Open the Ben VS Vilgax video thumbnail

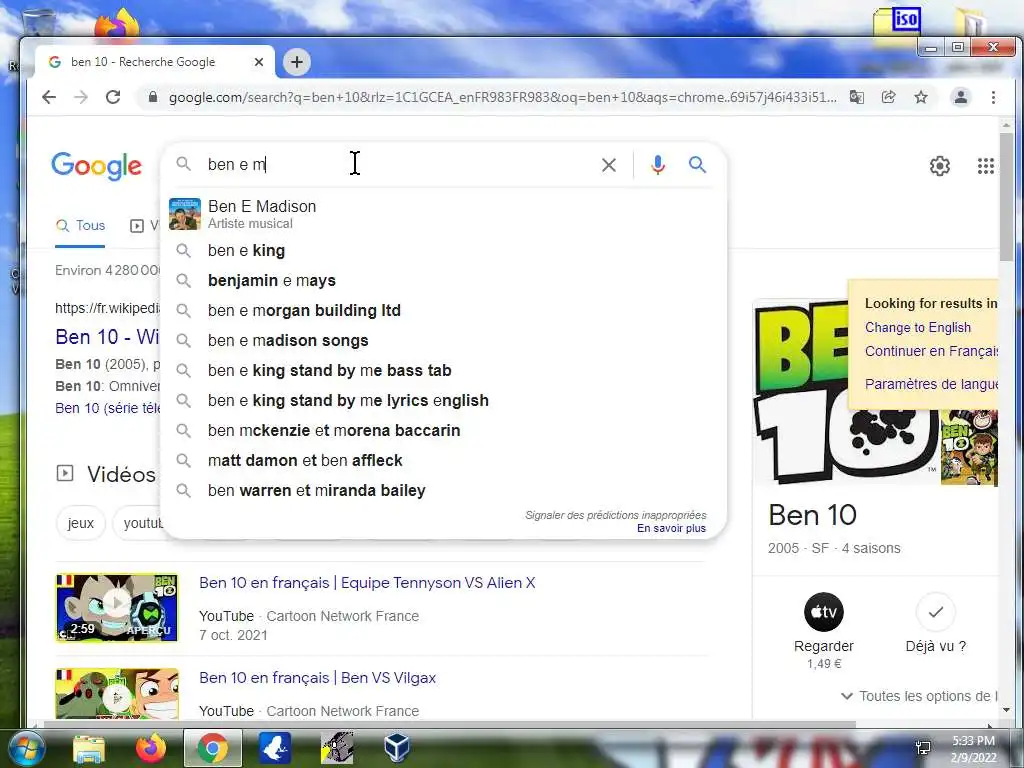(117, 694)
